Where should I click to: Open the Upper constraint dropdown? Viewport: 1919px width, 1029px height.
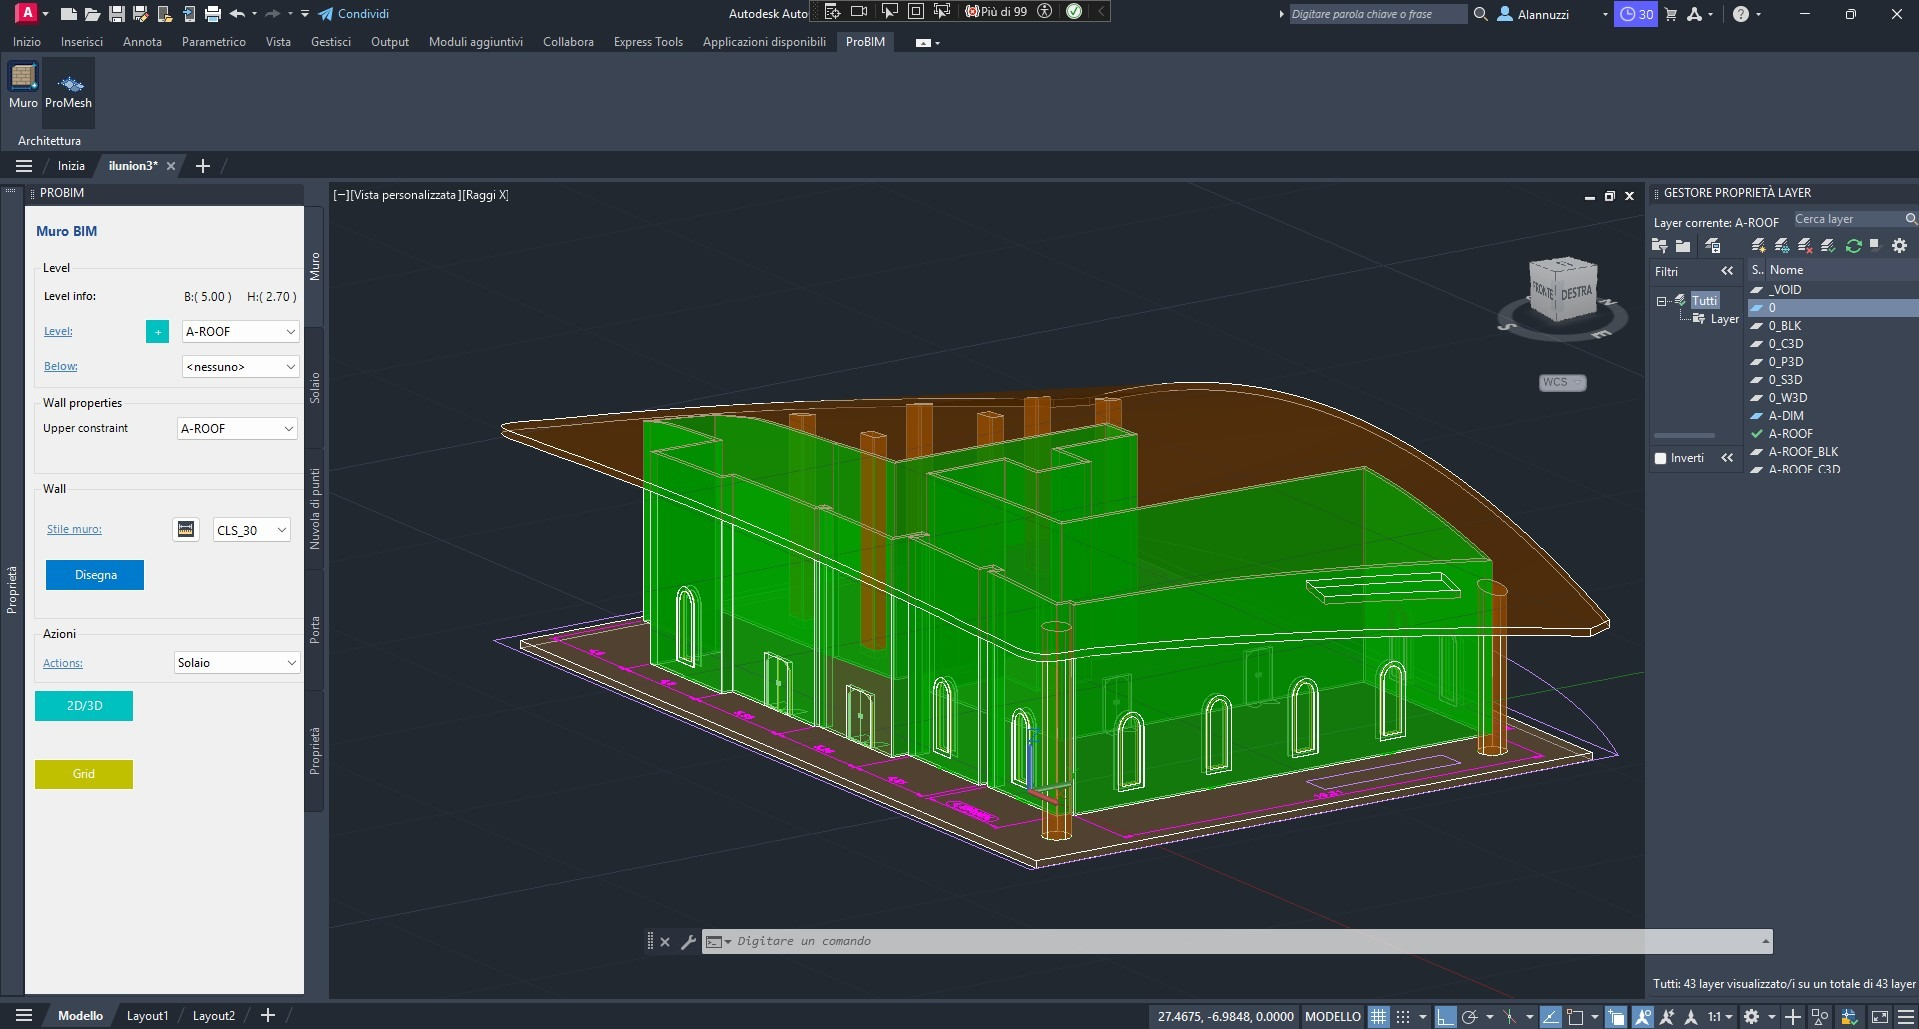237,429
